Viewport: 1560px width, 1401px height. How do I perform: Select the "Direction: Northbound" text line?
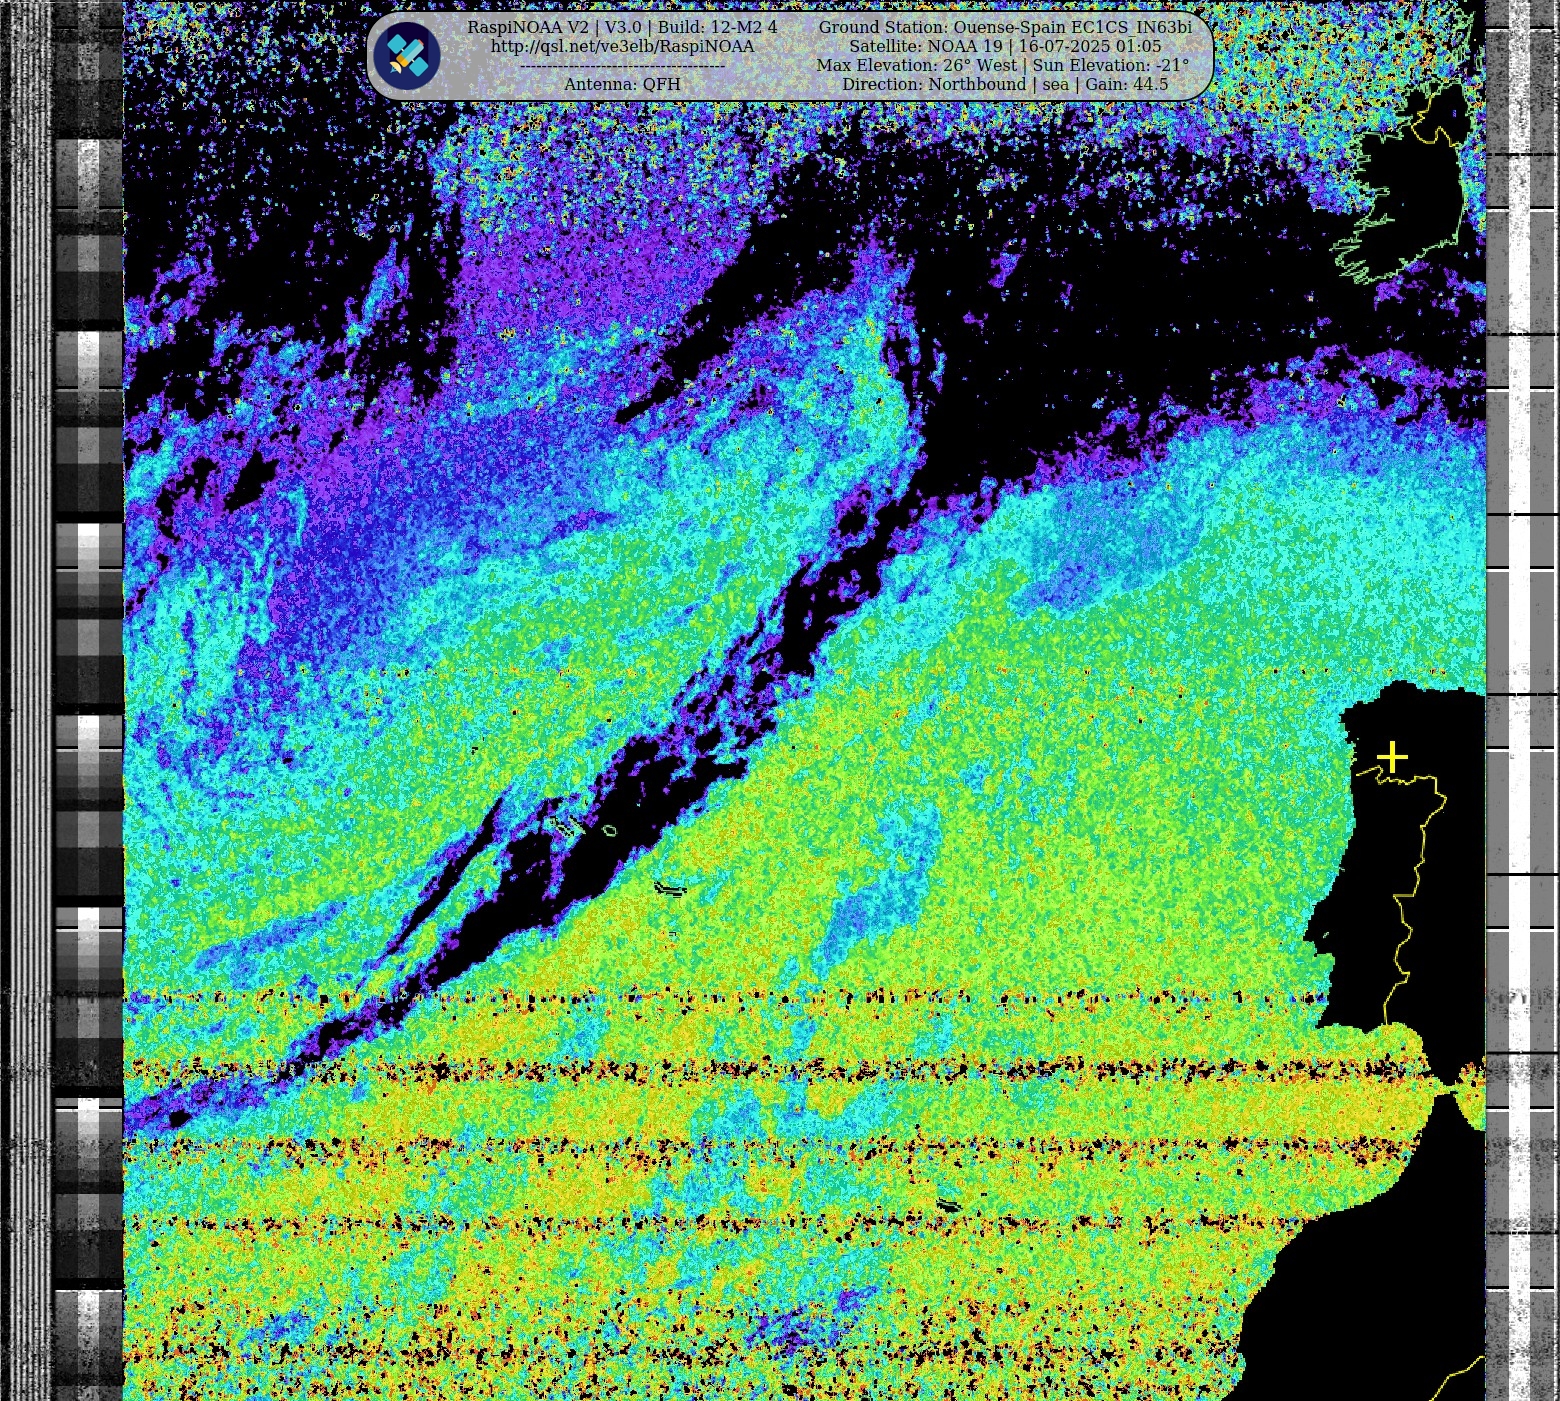pyautogui.click(x=1005, y=84)
